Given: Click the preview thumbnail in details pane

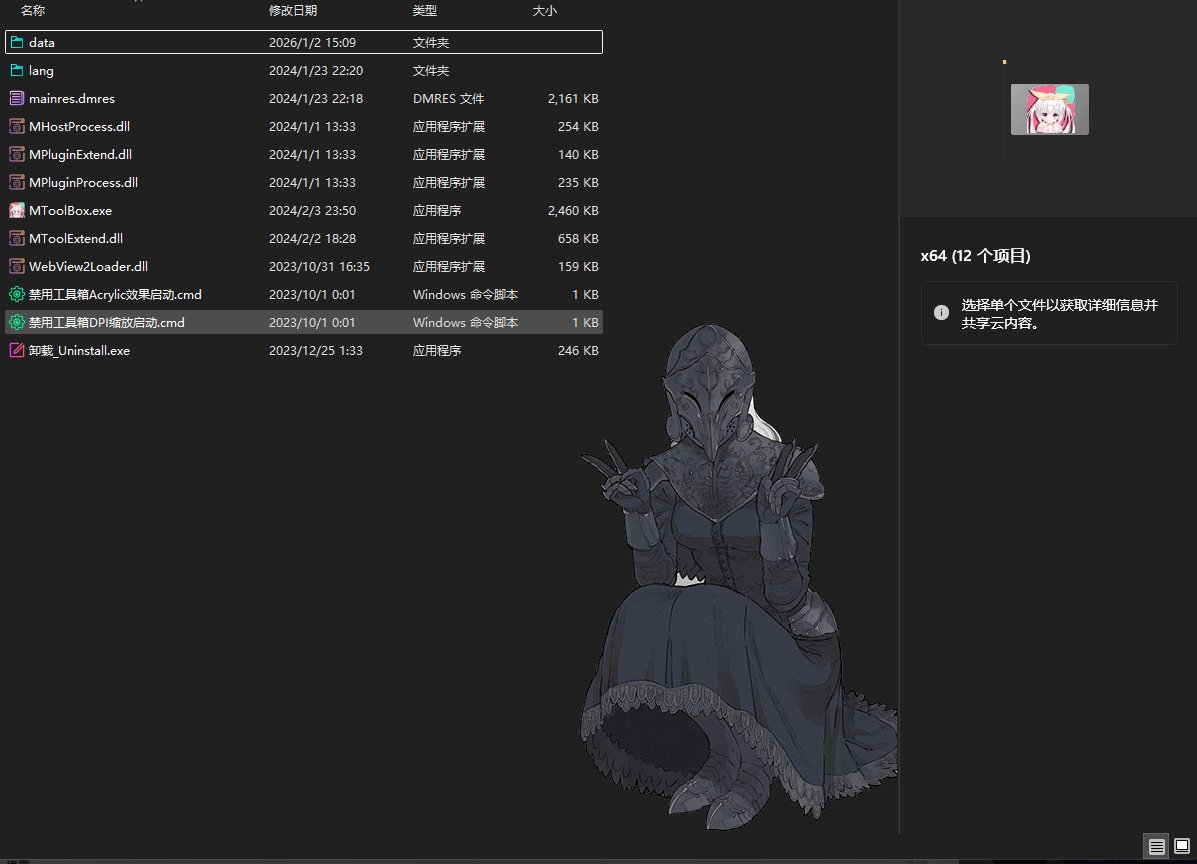Looking at the screenshot, I should [1049, 109].
